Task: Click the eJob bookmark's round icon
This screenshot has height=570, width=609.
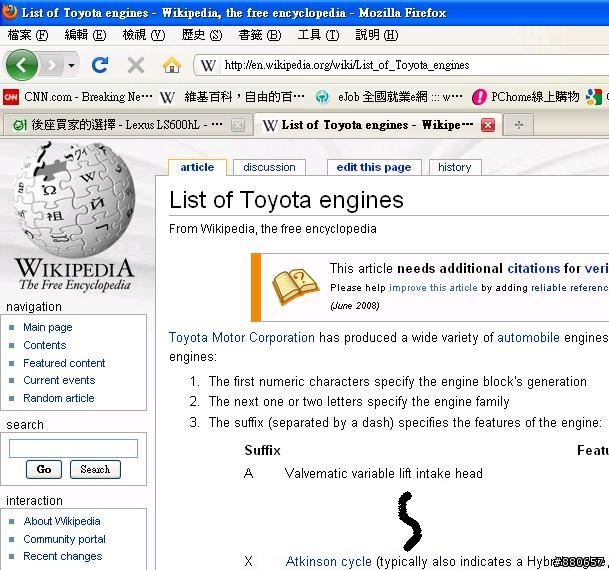Action: coord(322,97)
